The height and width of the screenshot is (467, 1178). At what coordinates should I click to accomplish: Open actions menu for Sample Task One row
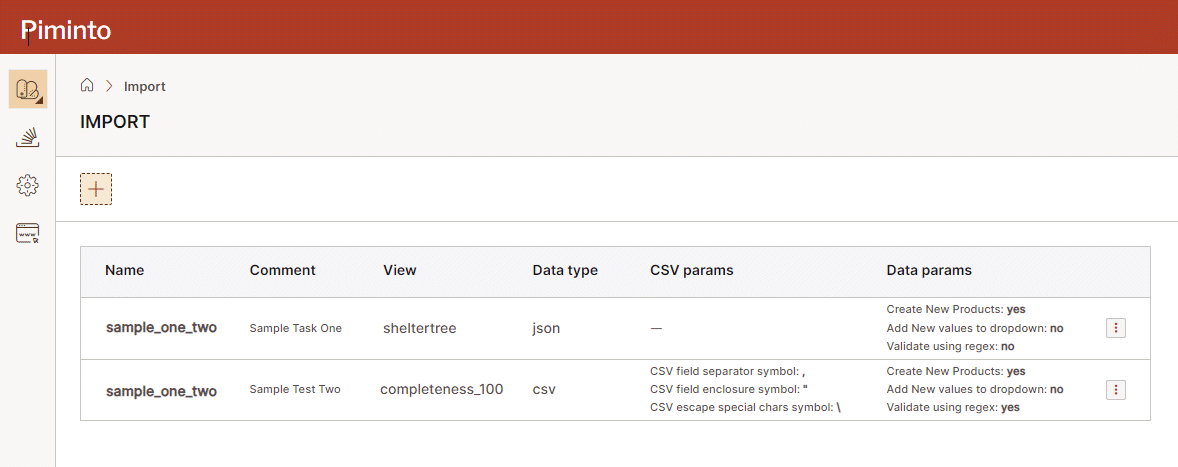[1116, 328]
